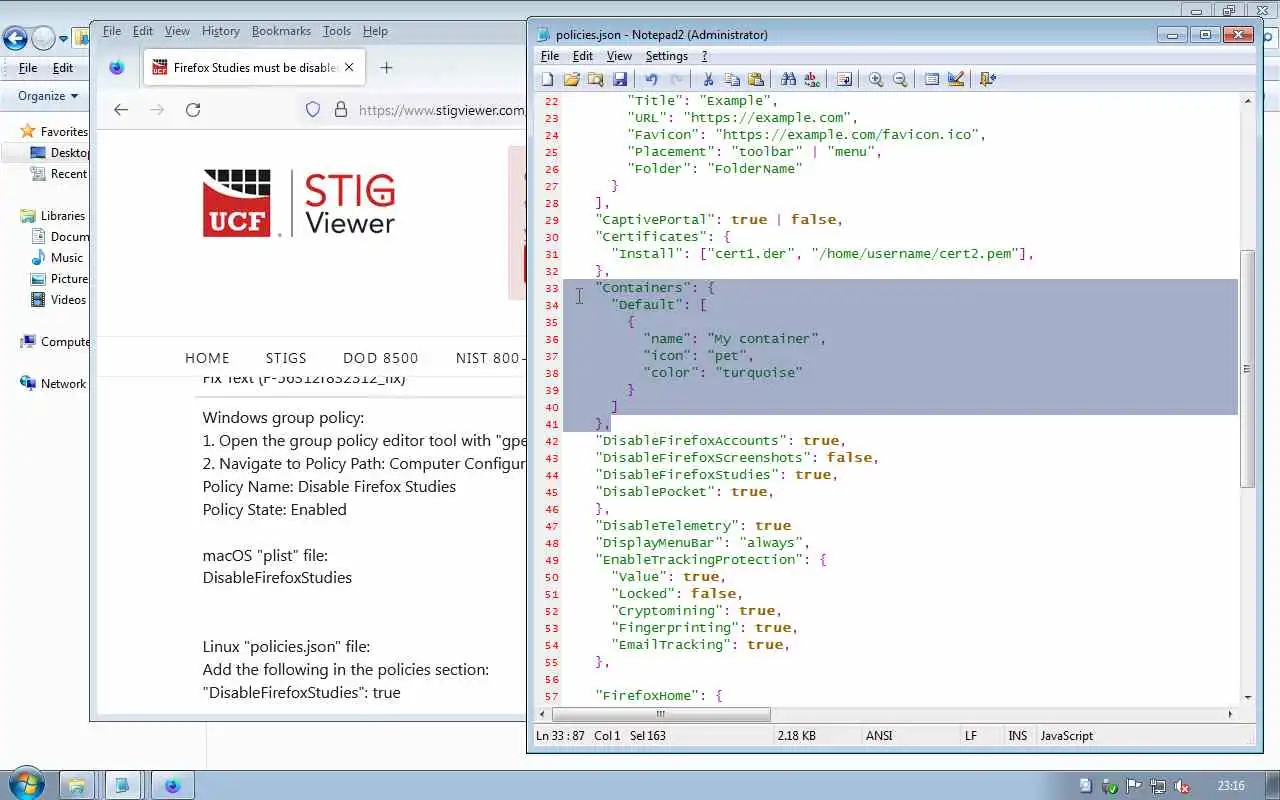The height and width of the screenshot is (800, 1280).
Task: Open a new tab in Firefox
Action: 386,67
